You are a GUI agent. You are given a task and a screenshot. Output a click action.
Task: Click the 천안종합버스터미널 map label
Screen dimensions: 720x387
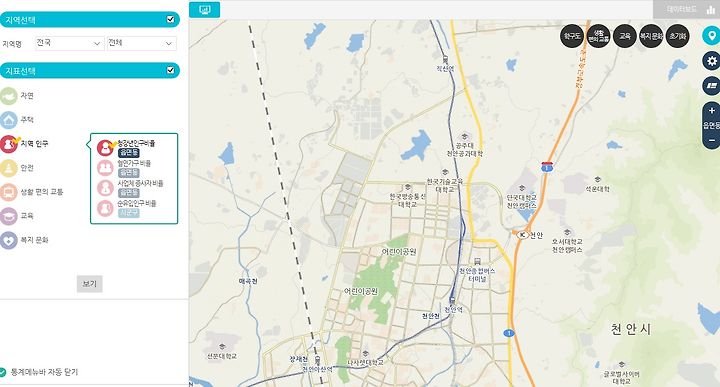[x=477, y=275]
